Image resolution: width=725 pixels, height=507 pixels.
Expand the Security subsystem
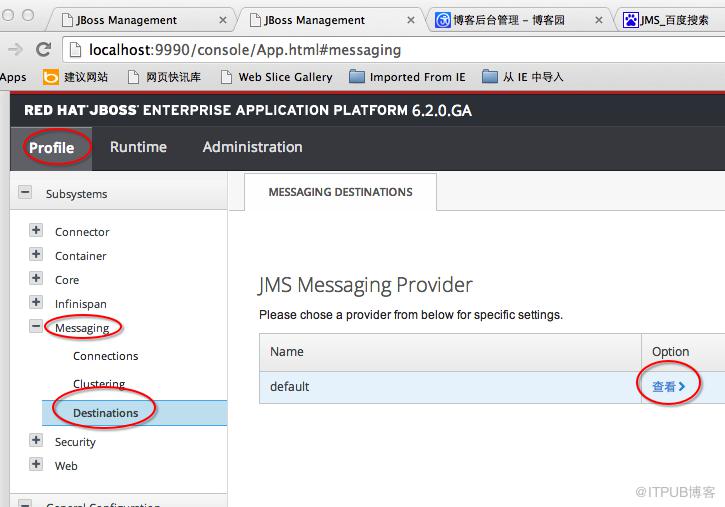(36, 440)
